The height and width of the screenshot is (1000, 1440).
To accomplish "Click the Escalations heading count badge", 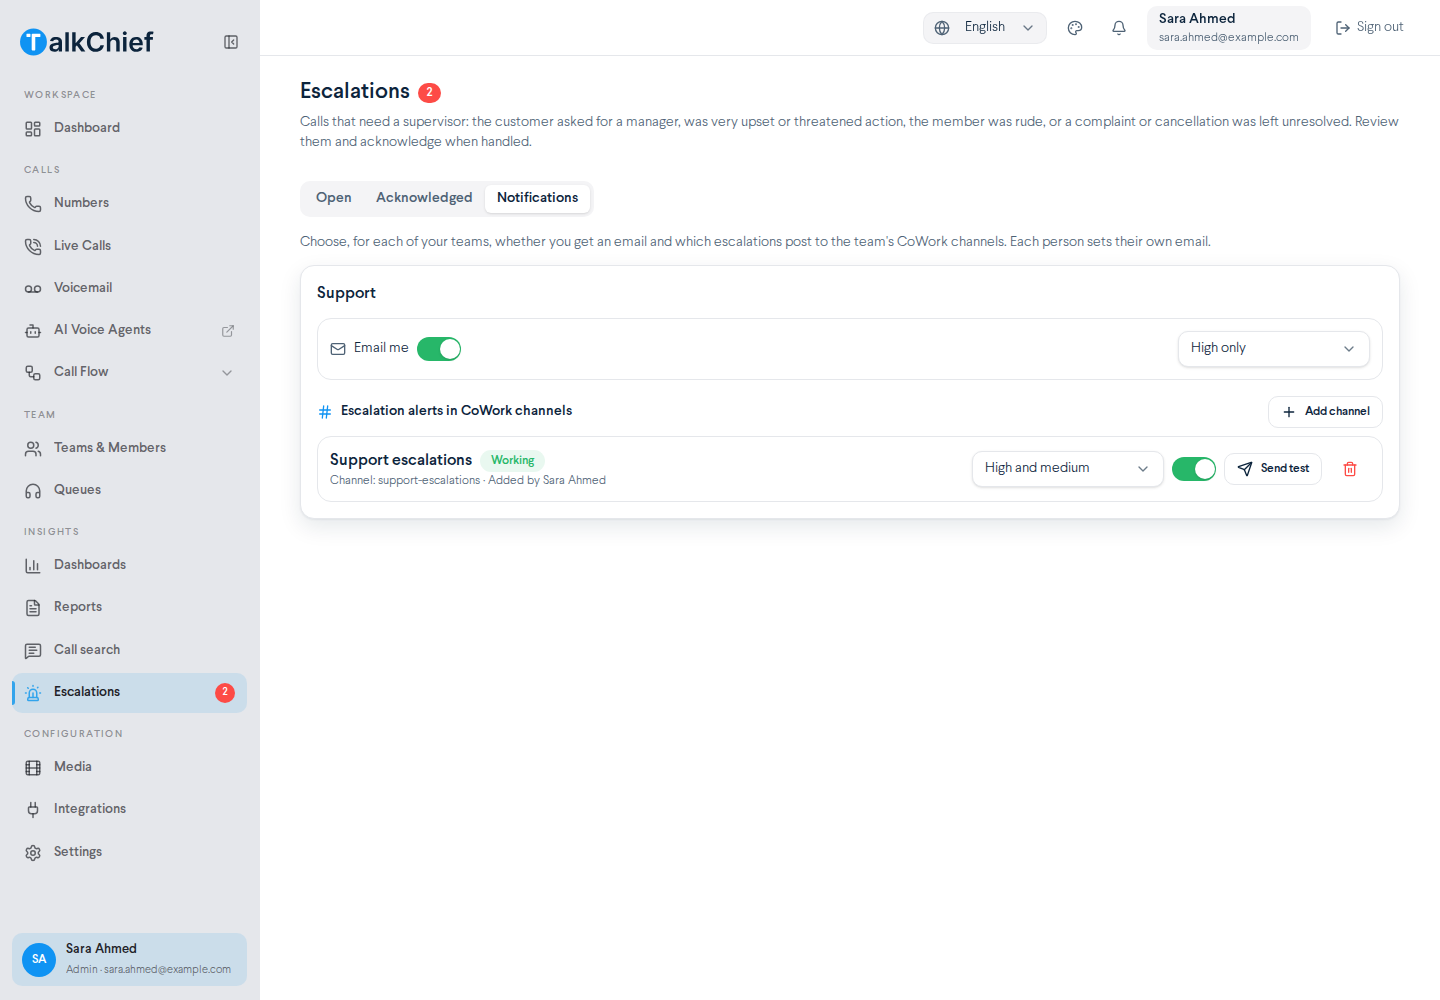I will click(x=429, y=92).
